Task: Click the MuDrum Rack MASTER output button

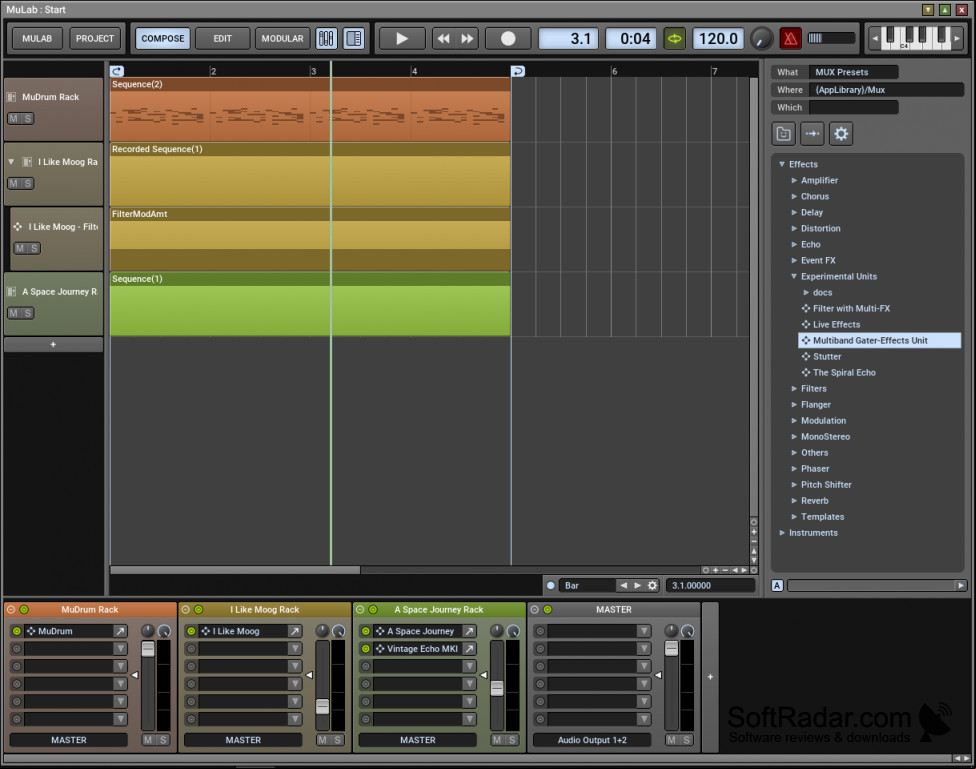Action: 68,740
